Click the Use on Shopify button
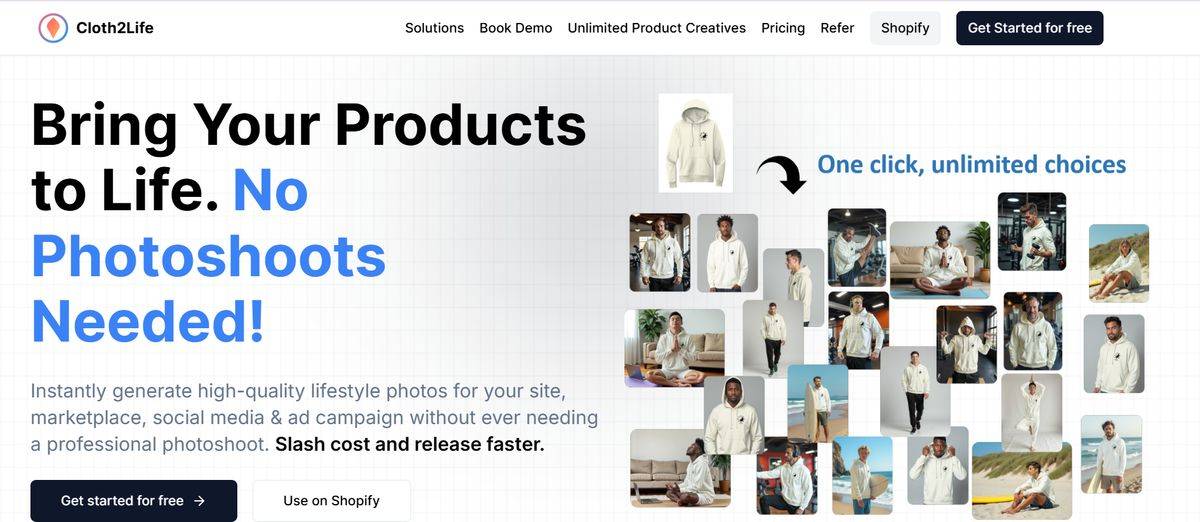 coord(332,501)
